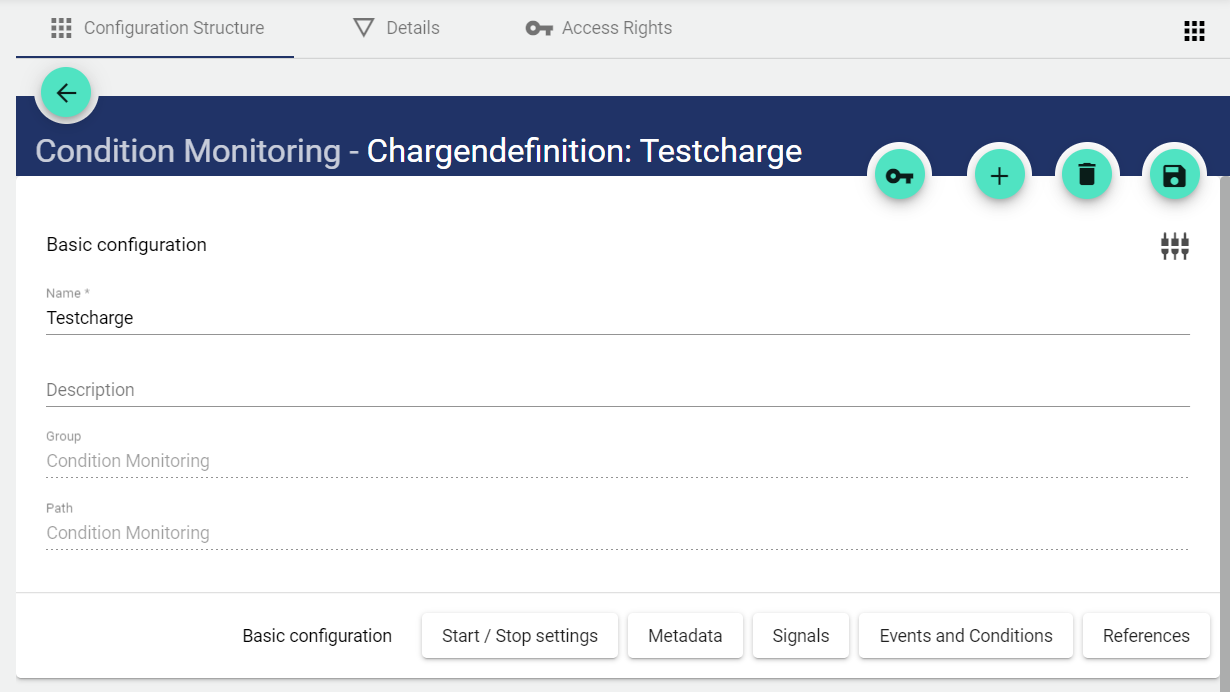Show the Signals section
This screenshot has height=692, width=1230.
(800, 636)
